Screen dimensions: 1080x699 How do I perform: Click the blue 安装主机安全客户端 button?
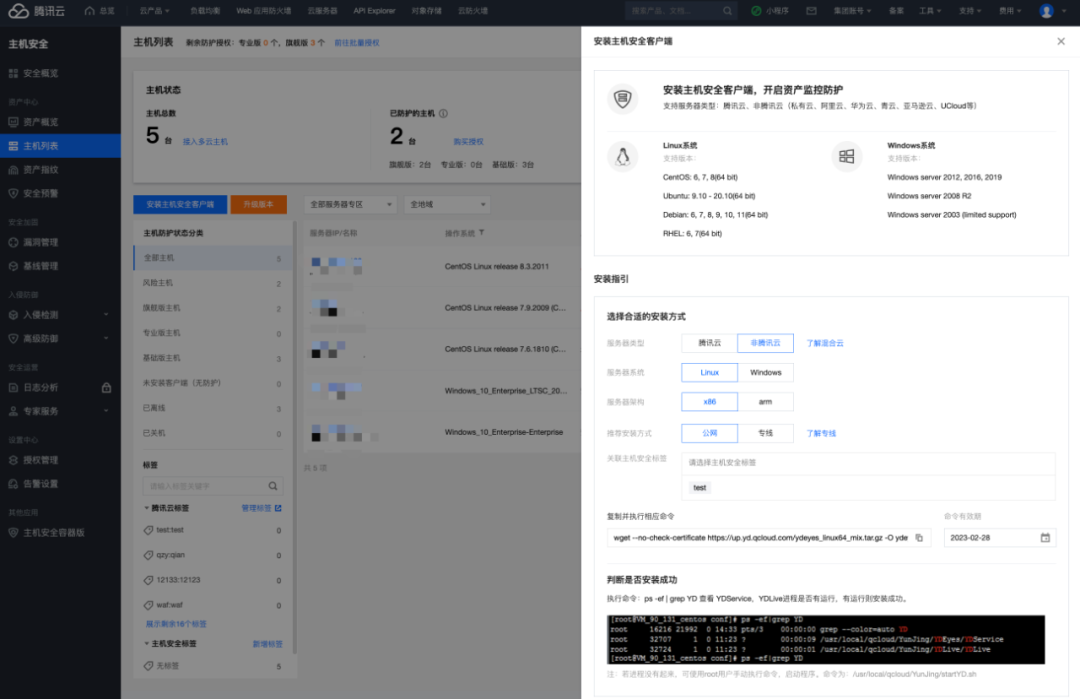click(x=180, y=205)
